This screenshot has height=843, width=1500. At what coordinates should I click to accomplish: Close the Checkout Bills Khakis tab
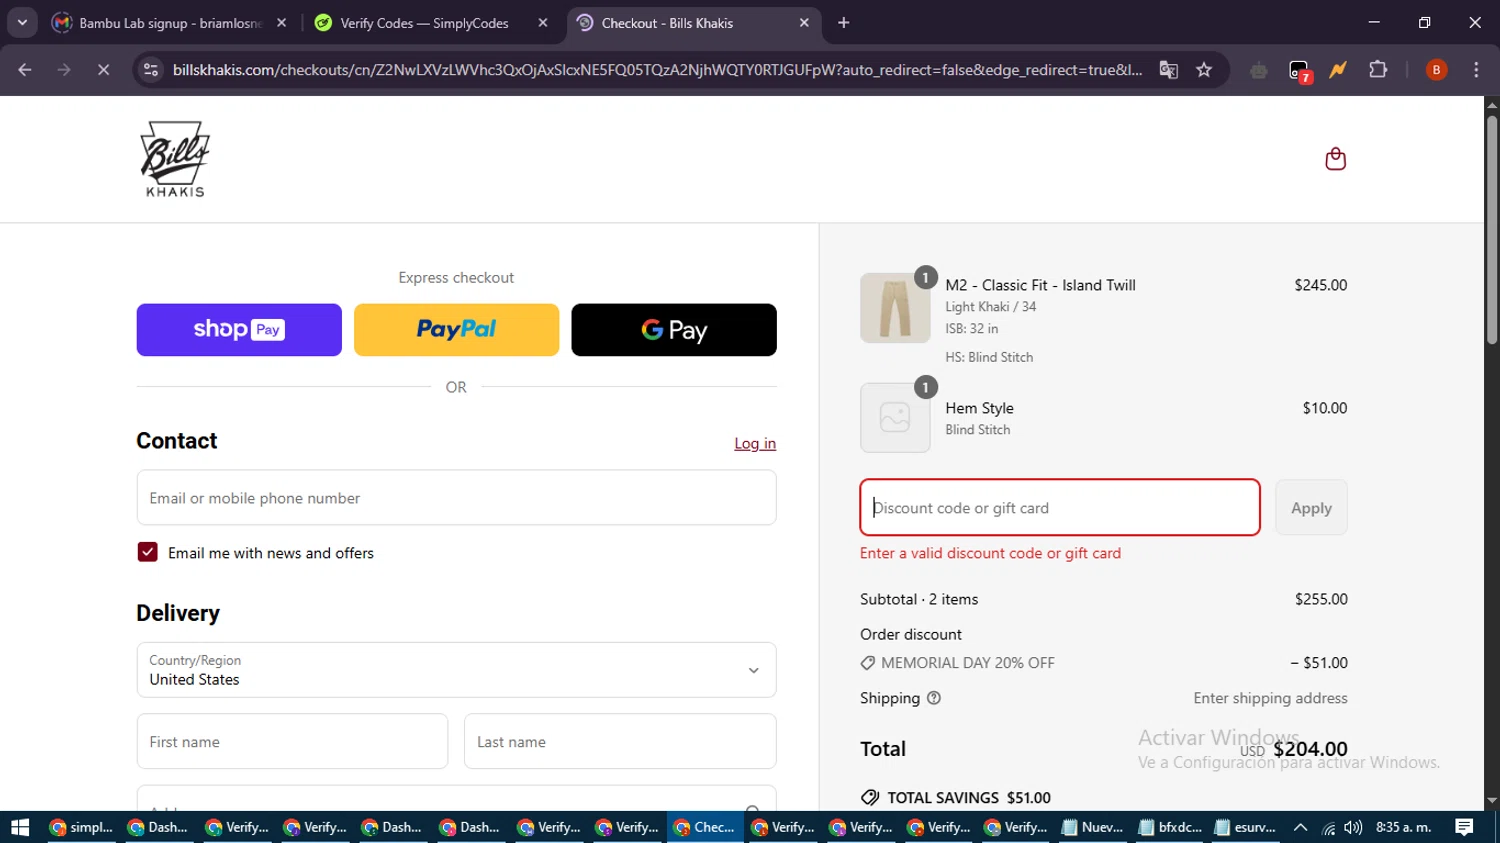coord(804,23)
